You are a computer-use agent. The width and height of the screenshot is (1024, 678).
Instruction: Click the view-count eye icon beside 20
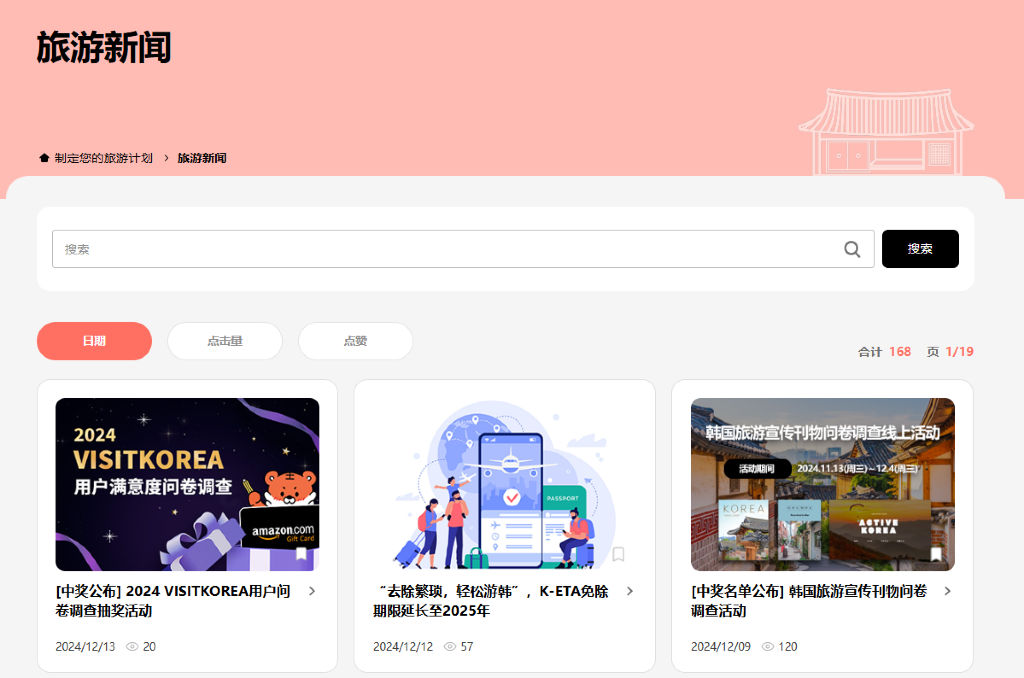132,647
